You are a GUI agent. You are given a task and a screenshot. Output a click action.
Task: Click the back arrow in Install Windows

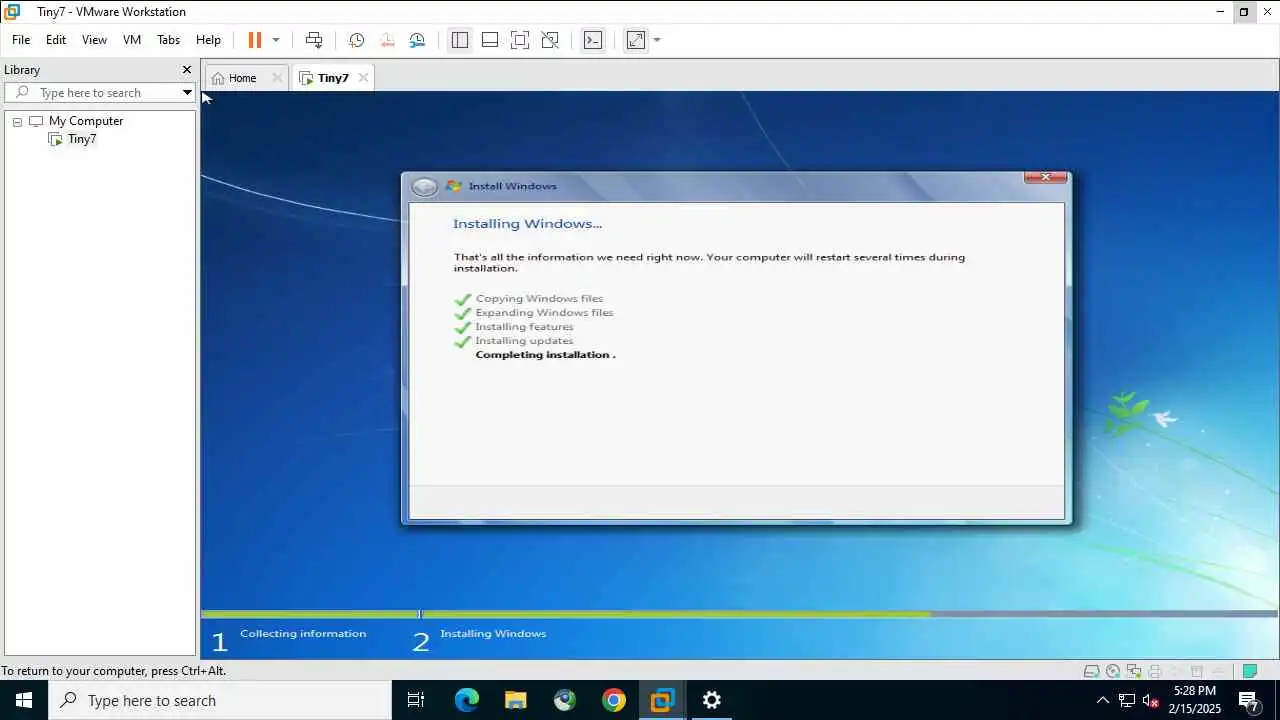pos(425,187)
